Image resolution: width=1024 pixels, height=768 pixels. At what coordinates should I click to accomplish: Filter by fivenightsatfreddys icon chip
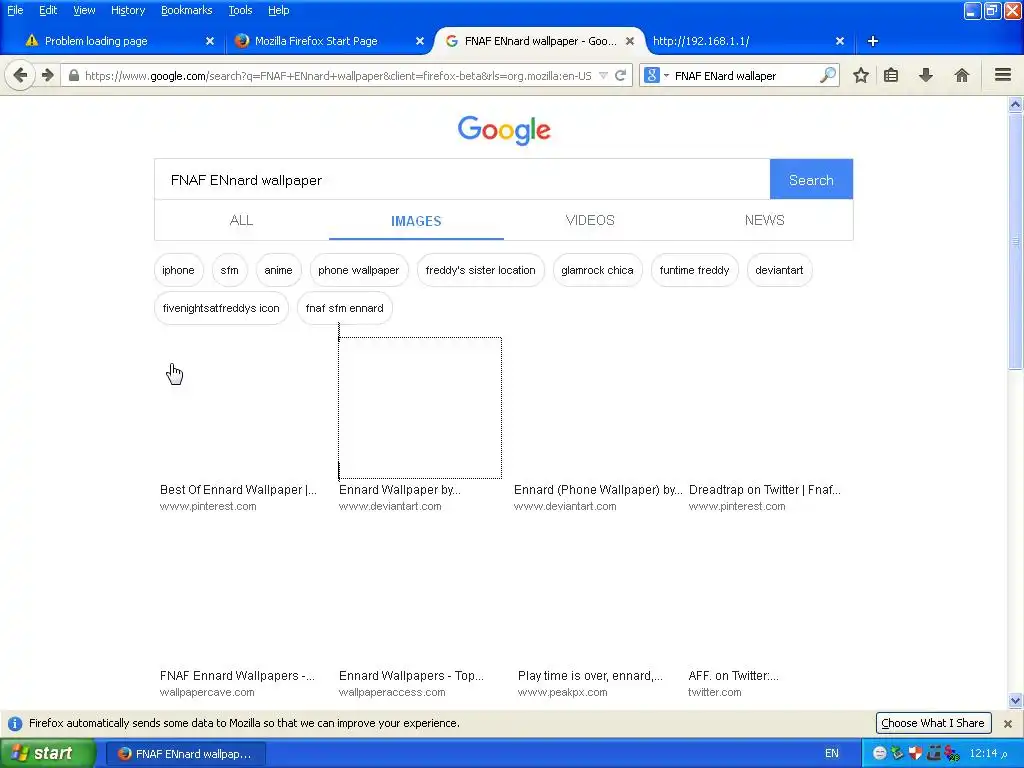[221, 308]
